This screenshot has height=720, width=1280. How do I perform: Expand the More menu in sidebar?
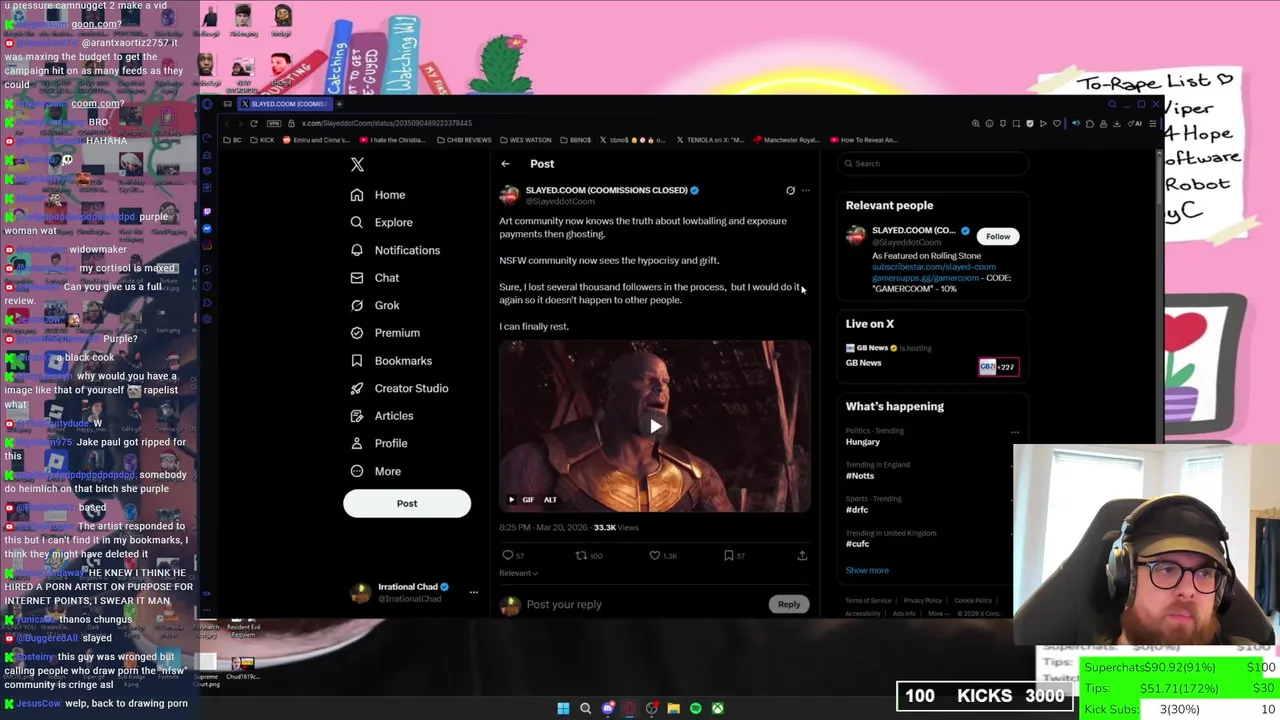[377, 471]
